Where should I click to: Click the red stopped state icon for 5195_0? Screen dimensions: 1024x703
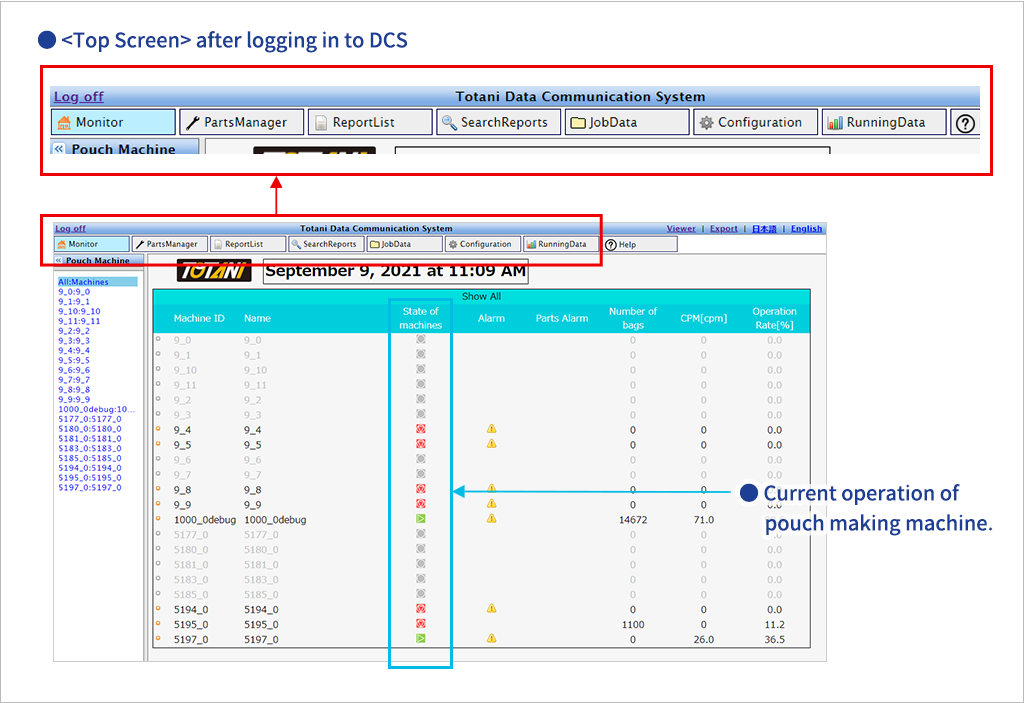(x=421, y=624)
